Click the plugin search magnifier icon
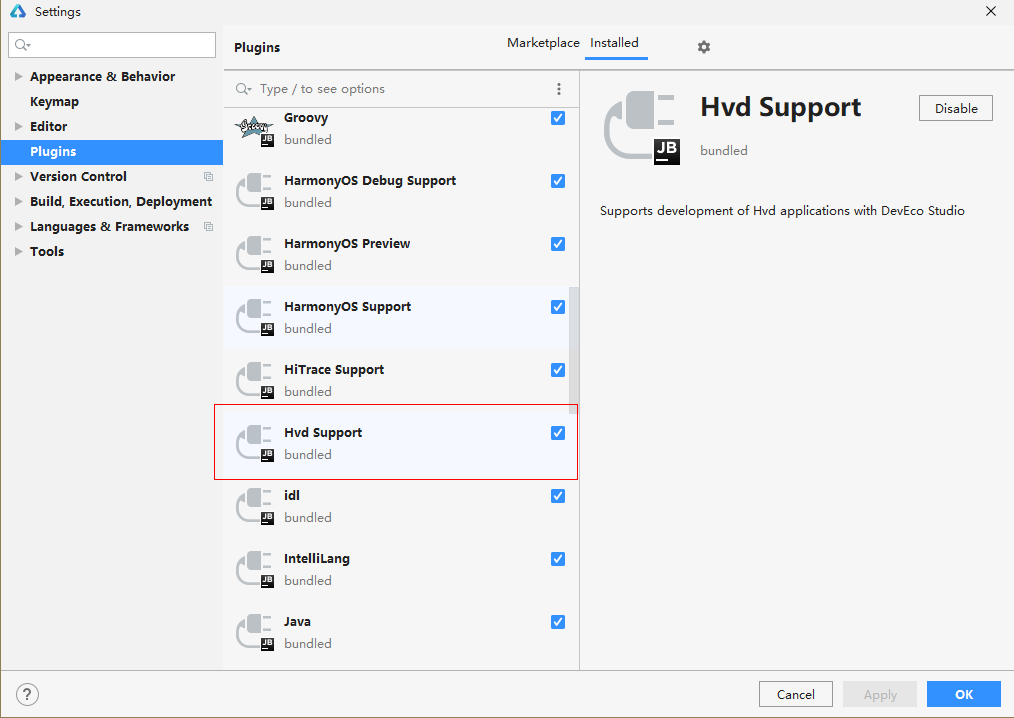The height and width of the screenshot is (718, 1014). coord(243,89)
